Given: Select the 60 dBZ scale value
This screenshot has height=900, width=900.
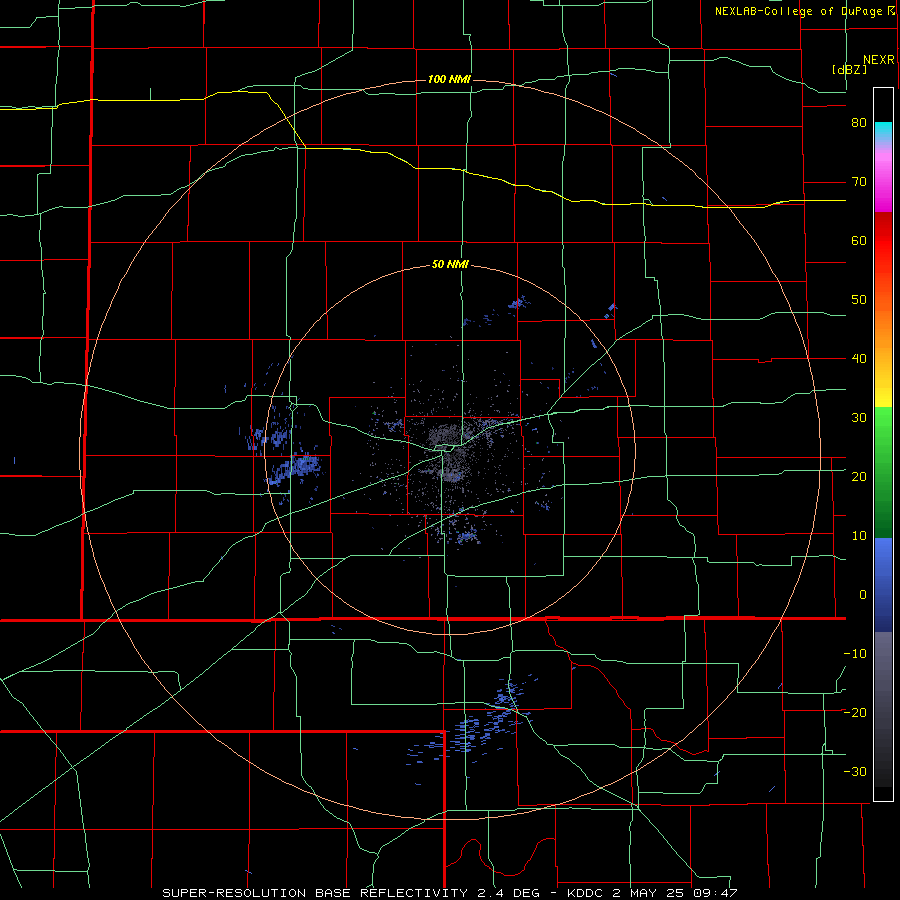Looking at the screenshot, I should point(859,240).
